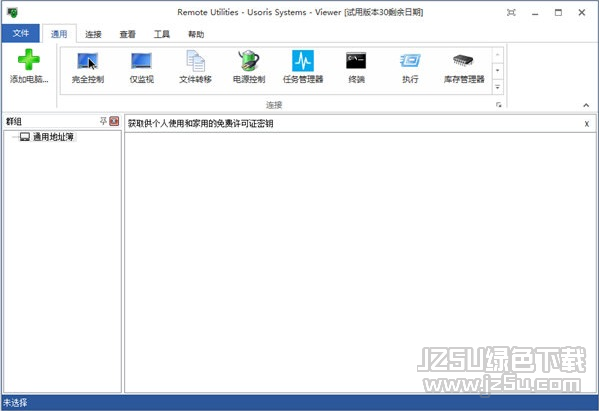599x411 pixels.
Task: Switch to the Tools (工具) tab
Action: pos(162,34)
